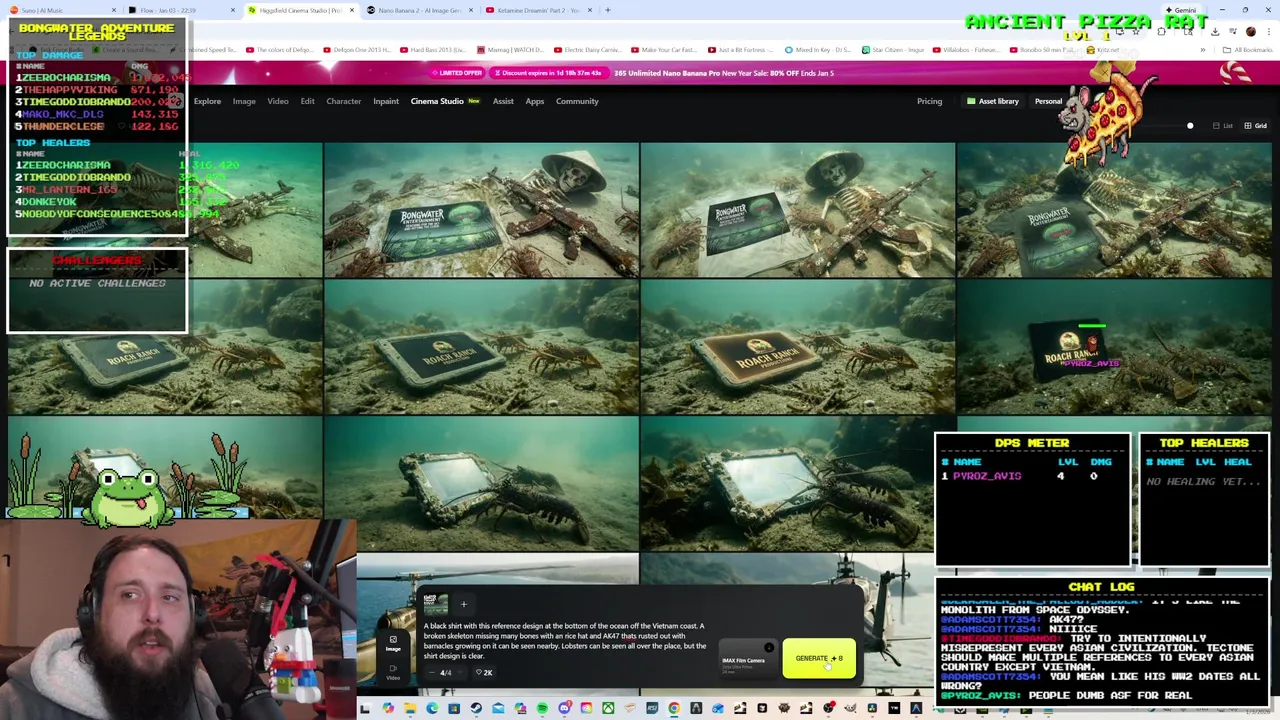The image size is (1280, 720).
Task: Close the Higgsfield Cinema Studio tab
Action: click(x=352, y=10)
